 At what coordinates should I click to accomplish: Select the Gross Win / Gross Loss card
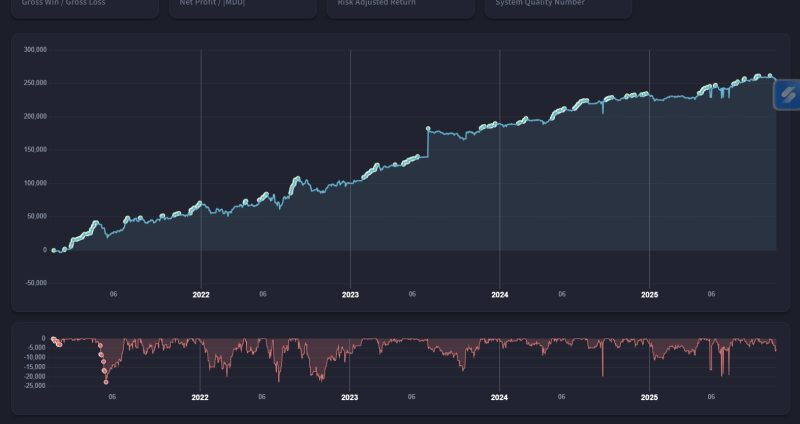click(x=85, y=6)
